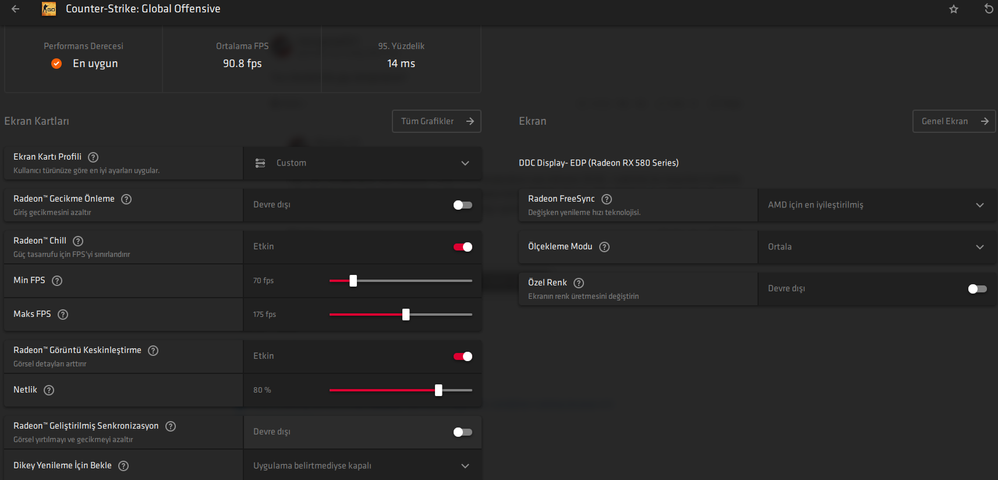
Task: Click the Counter-Strike: Global Offensive title
Action: coord(144,9)
